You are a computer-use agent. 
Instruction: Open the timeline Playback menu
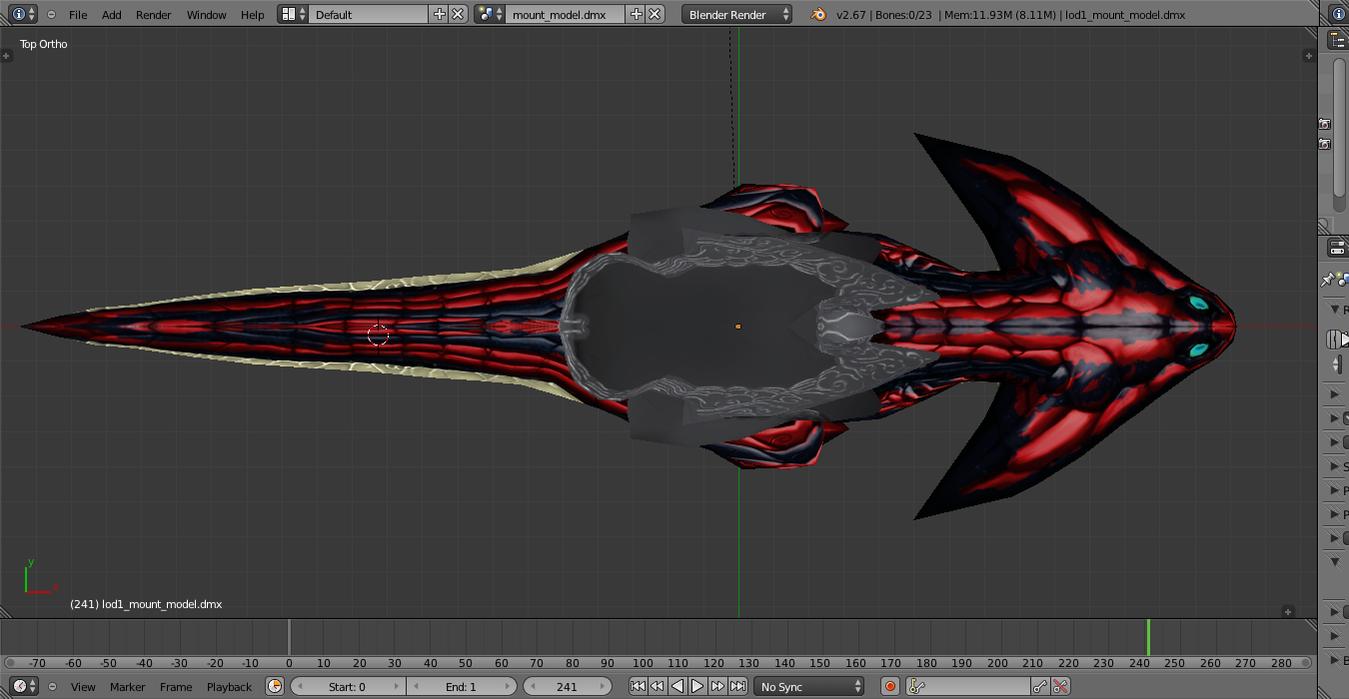point(229,687)
